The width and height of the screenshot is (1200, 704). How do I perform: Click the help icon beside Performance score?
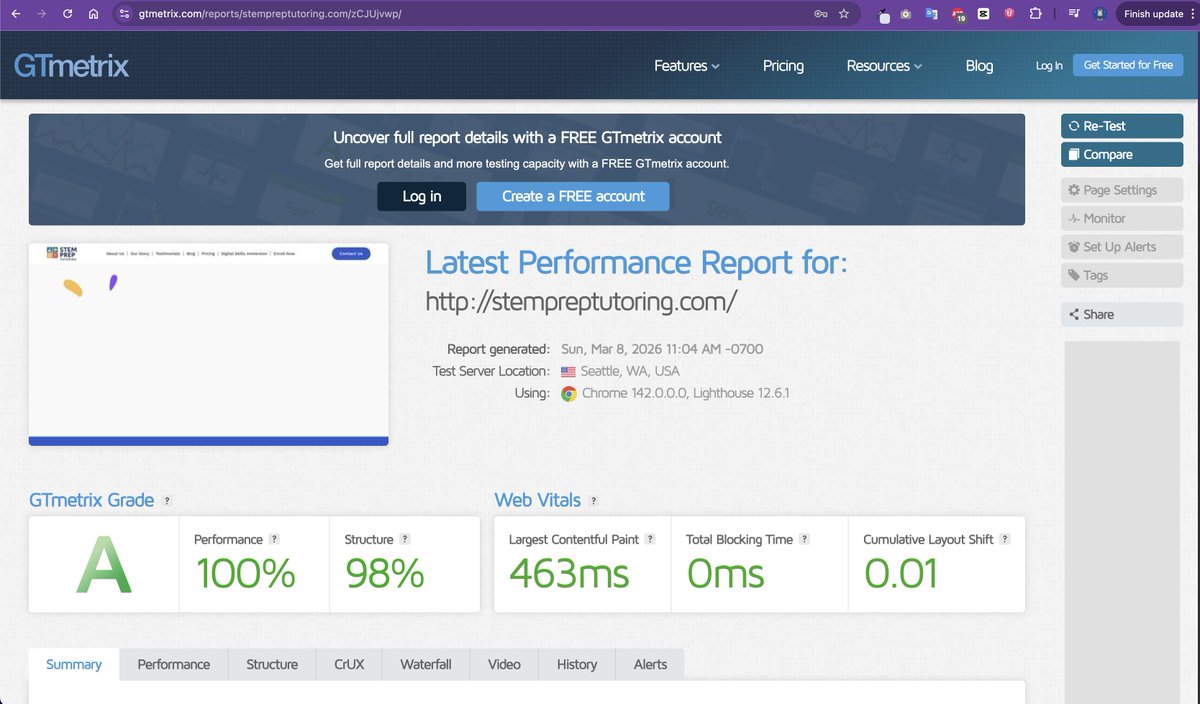pyautogui.click(x=274, y=539)
